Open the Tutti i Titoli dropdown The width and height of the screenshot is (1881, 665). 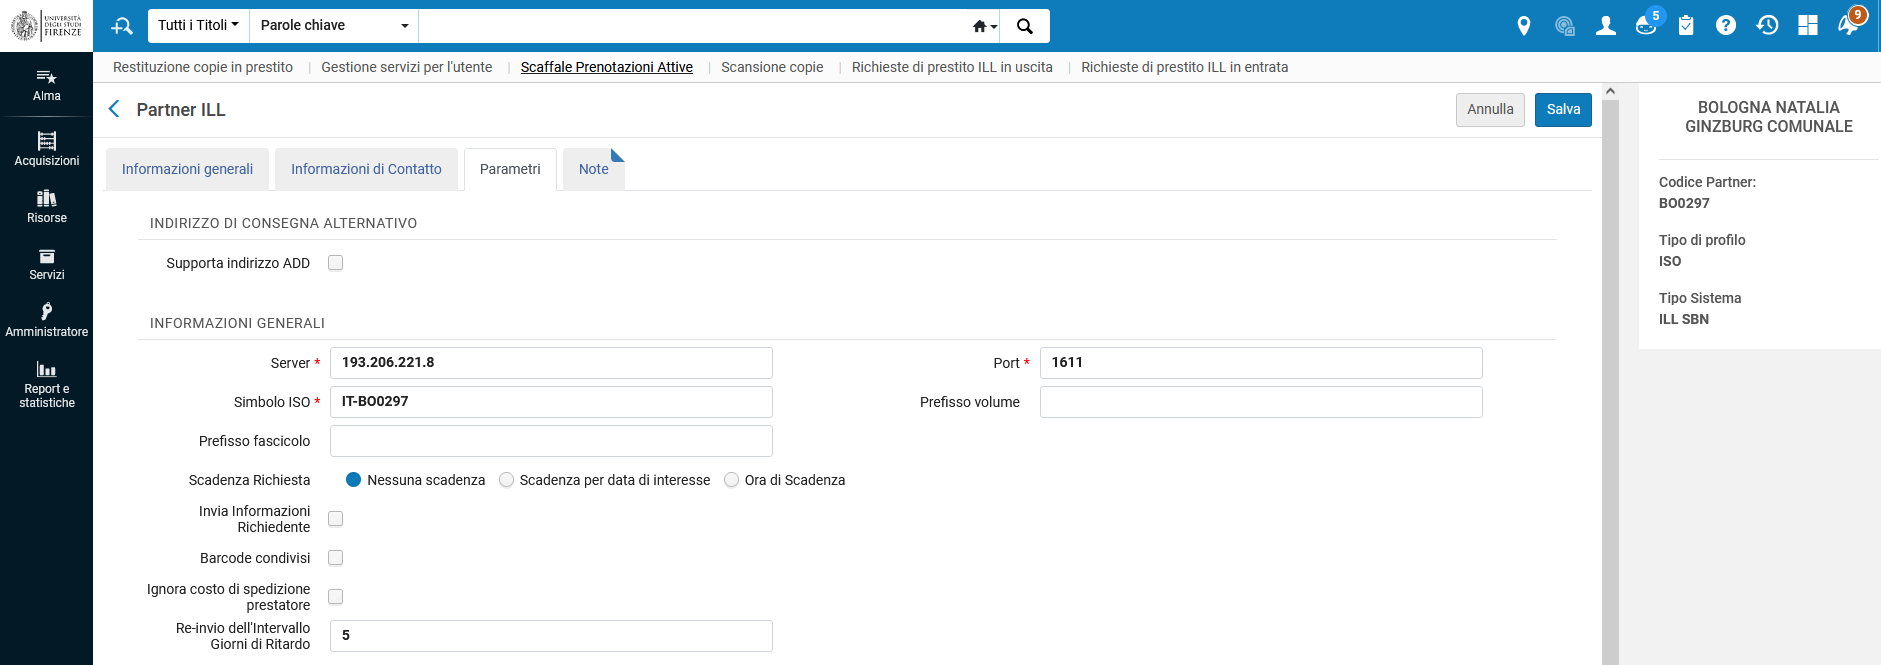[198, 26]
